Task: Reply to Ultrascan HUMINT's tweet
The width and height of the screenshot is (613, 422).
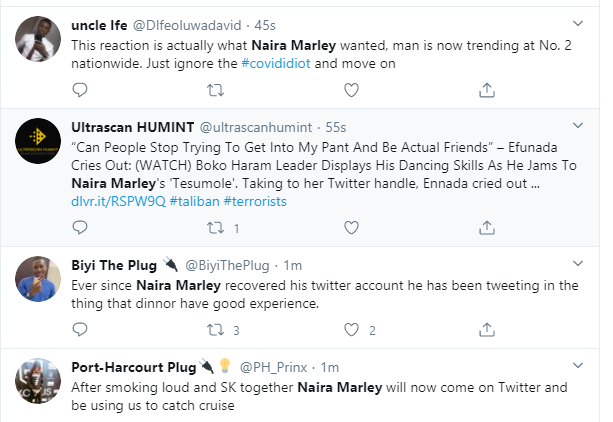Action: coord(79,229)
